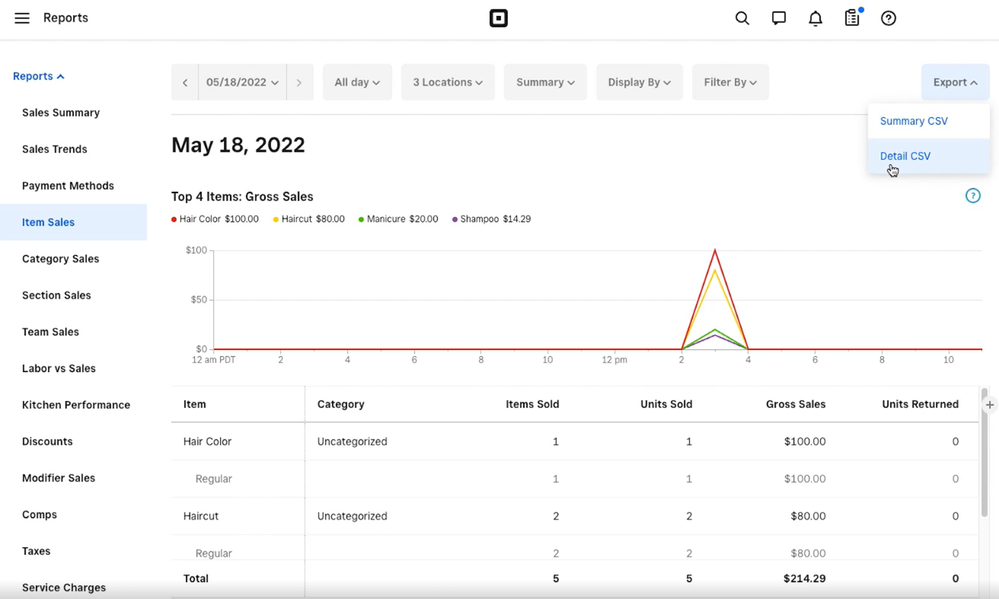999x599 pixels.
Task: Click the red Hair Color legend dot
Action: 174,219
